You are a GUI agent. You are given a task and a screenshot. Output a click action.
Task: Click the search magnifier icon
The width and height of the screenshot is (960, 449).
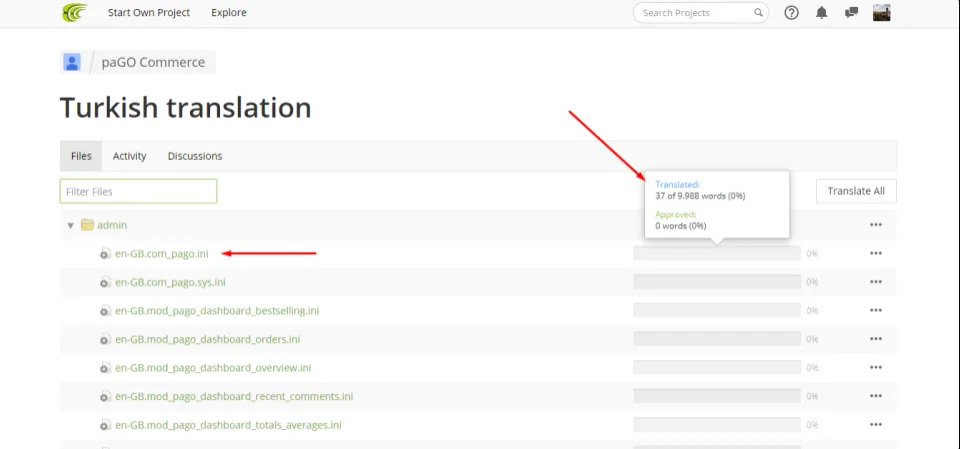(758, 12)
